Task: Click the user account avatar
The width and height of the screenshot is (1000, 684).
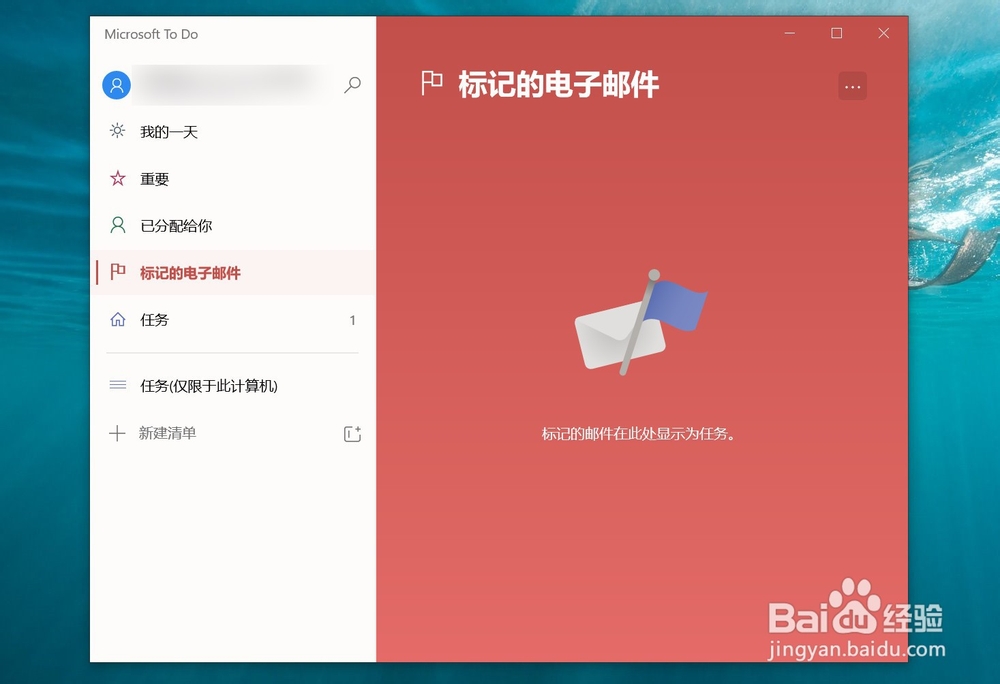Action: (116, 85)
